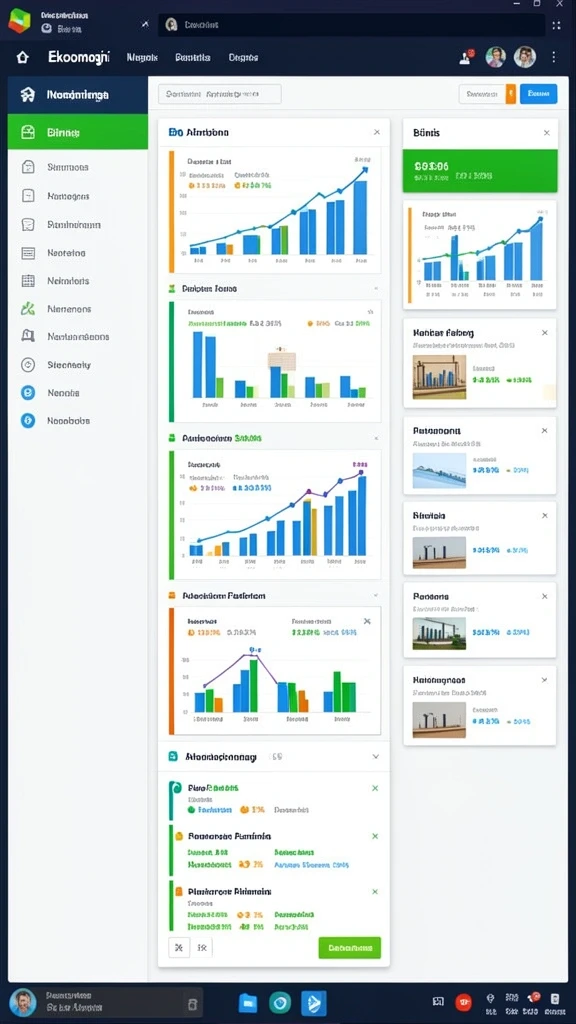Click the blue circular Nenobs sidebar icon
Viewport: 576px width, 1024px height.
28,392
